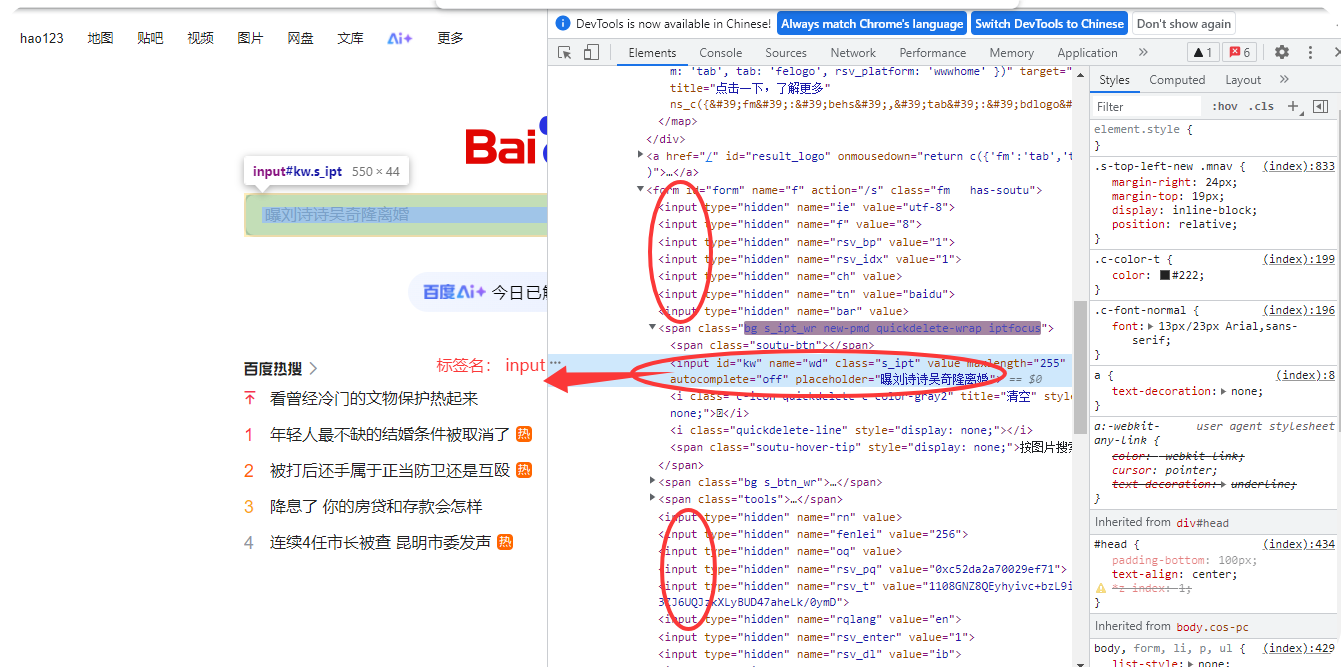The height and width of the screenshot is (667, 1341).
Task: Open the (index):199 source link
Action: click(1299, 259)
